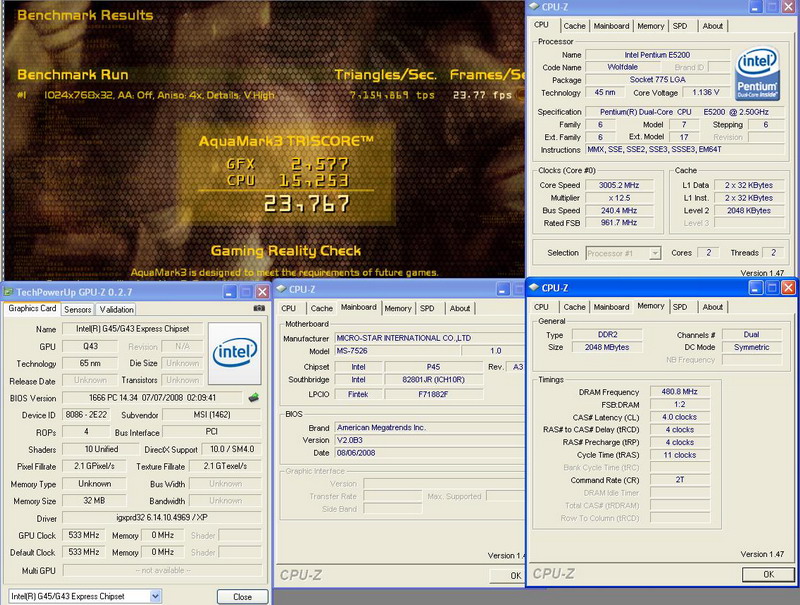Viewport: 800px width, 605px height.
Task: Click OK in Memory CPU-Z window
Action: point(768,574)
